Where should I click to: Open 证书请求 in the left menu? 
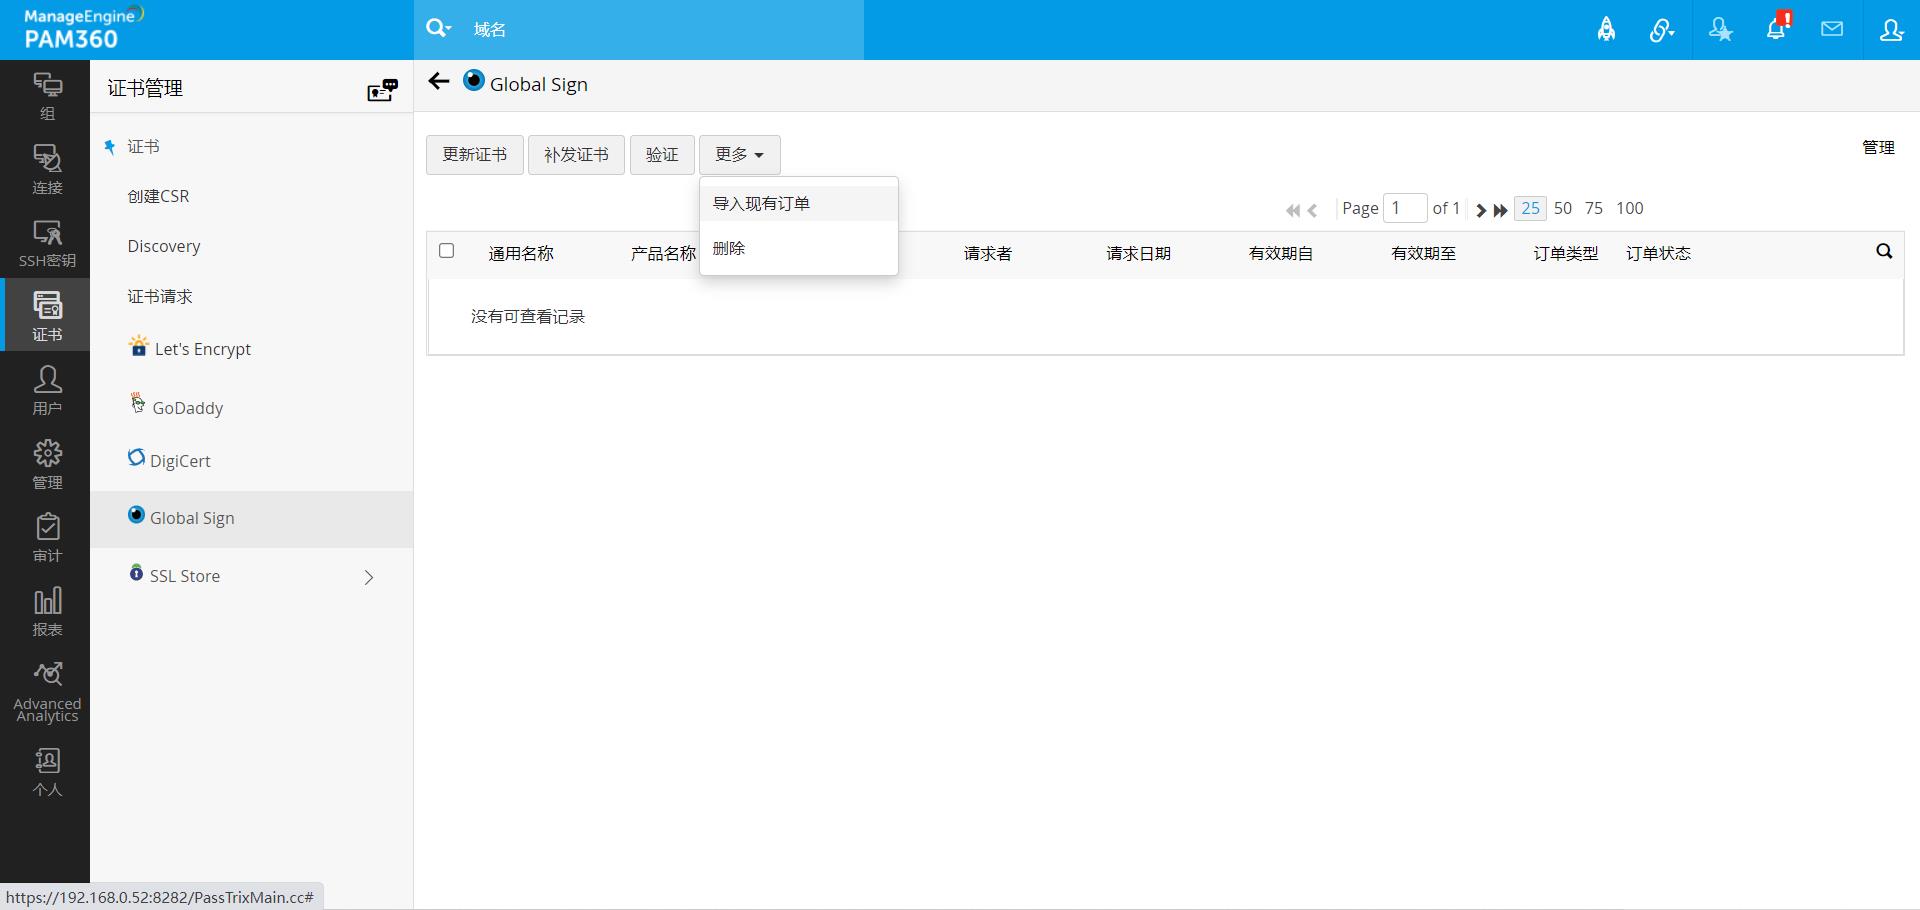(160, 297)
